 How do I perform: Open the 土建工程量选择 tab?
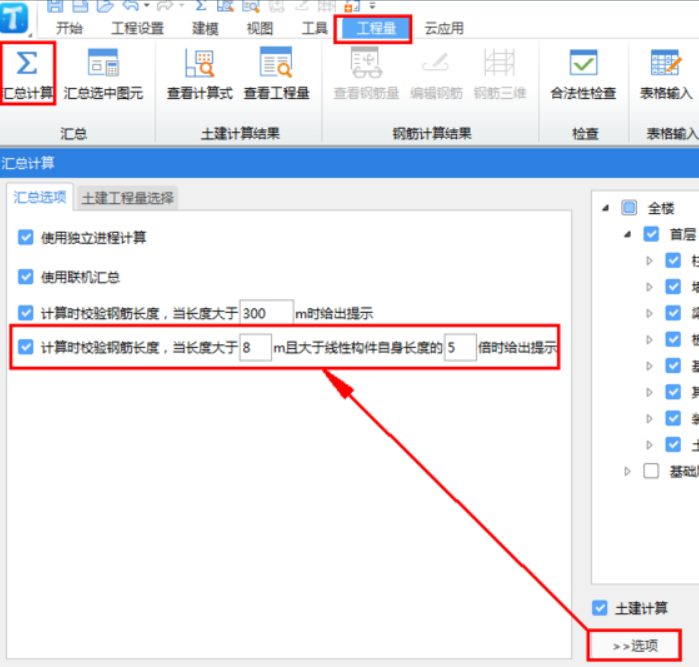126,198
